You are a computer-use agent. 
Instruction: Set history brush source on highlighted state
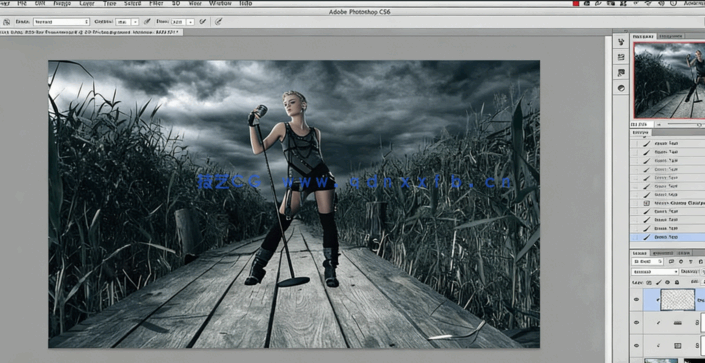pyautogui.click(x=635, y=237)
